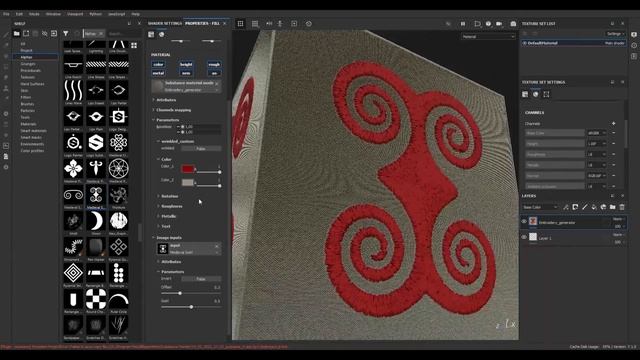This screenshot has height=360, width=640.
Task: Switch to the Shader Settings tab
Action: coord(165,24)
